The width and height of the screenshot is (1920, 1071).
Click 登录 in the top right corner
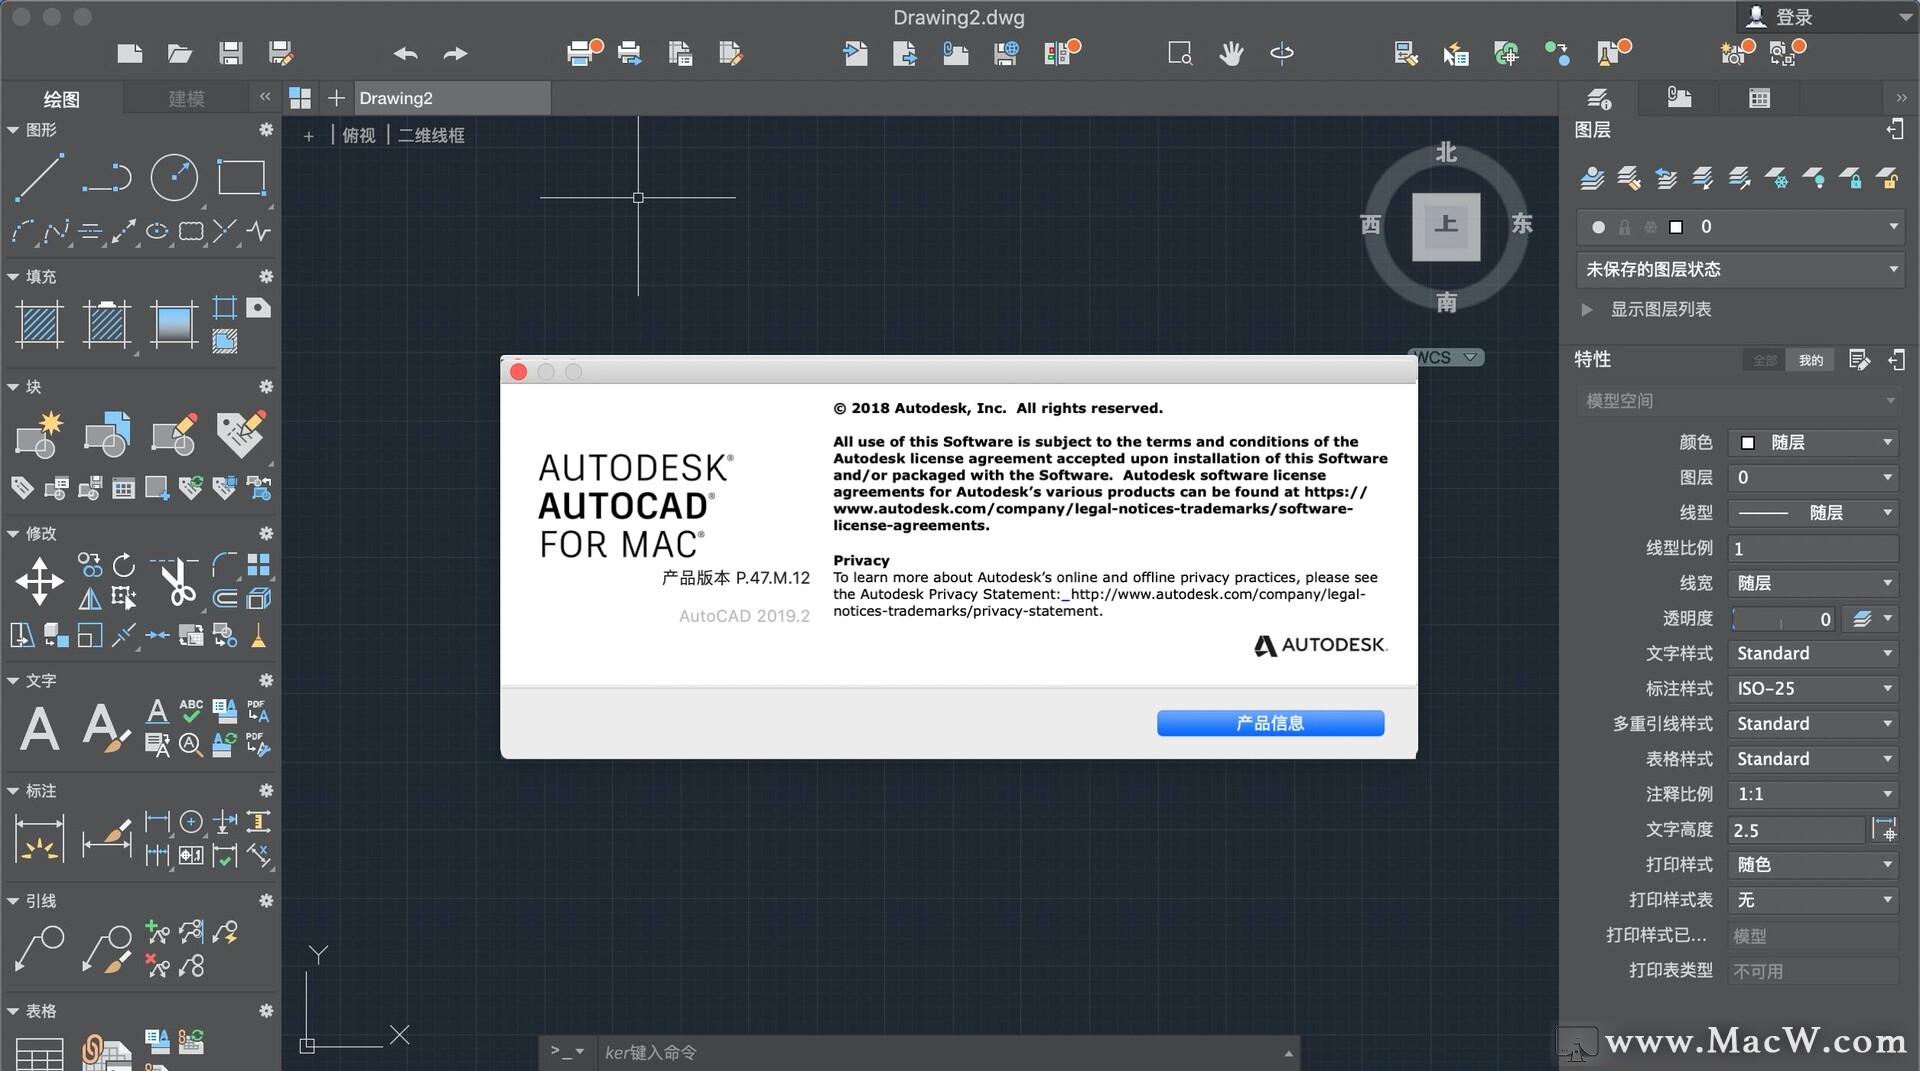click(x=1793, y=16)
